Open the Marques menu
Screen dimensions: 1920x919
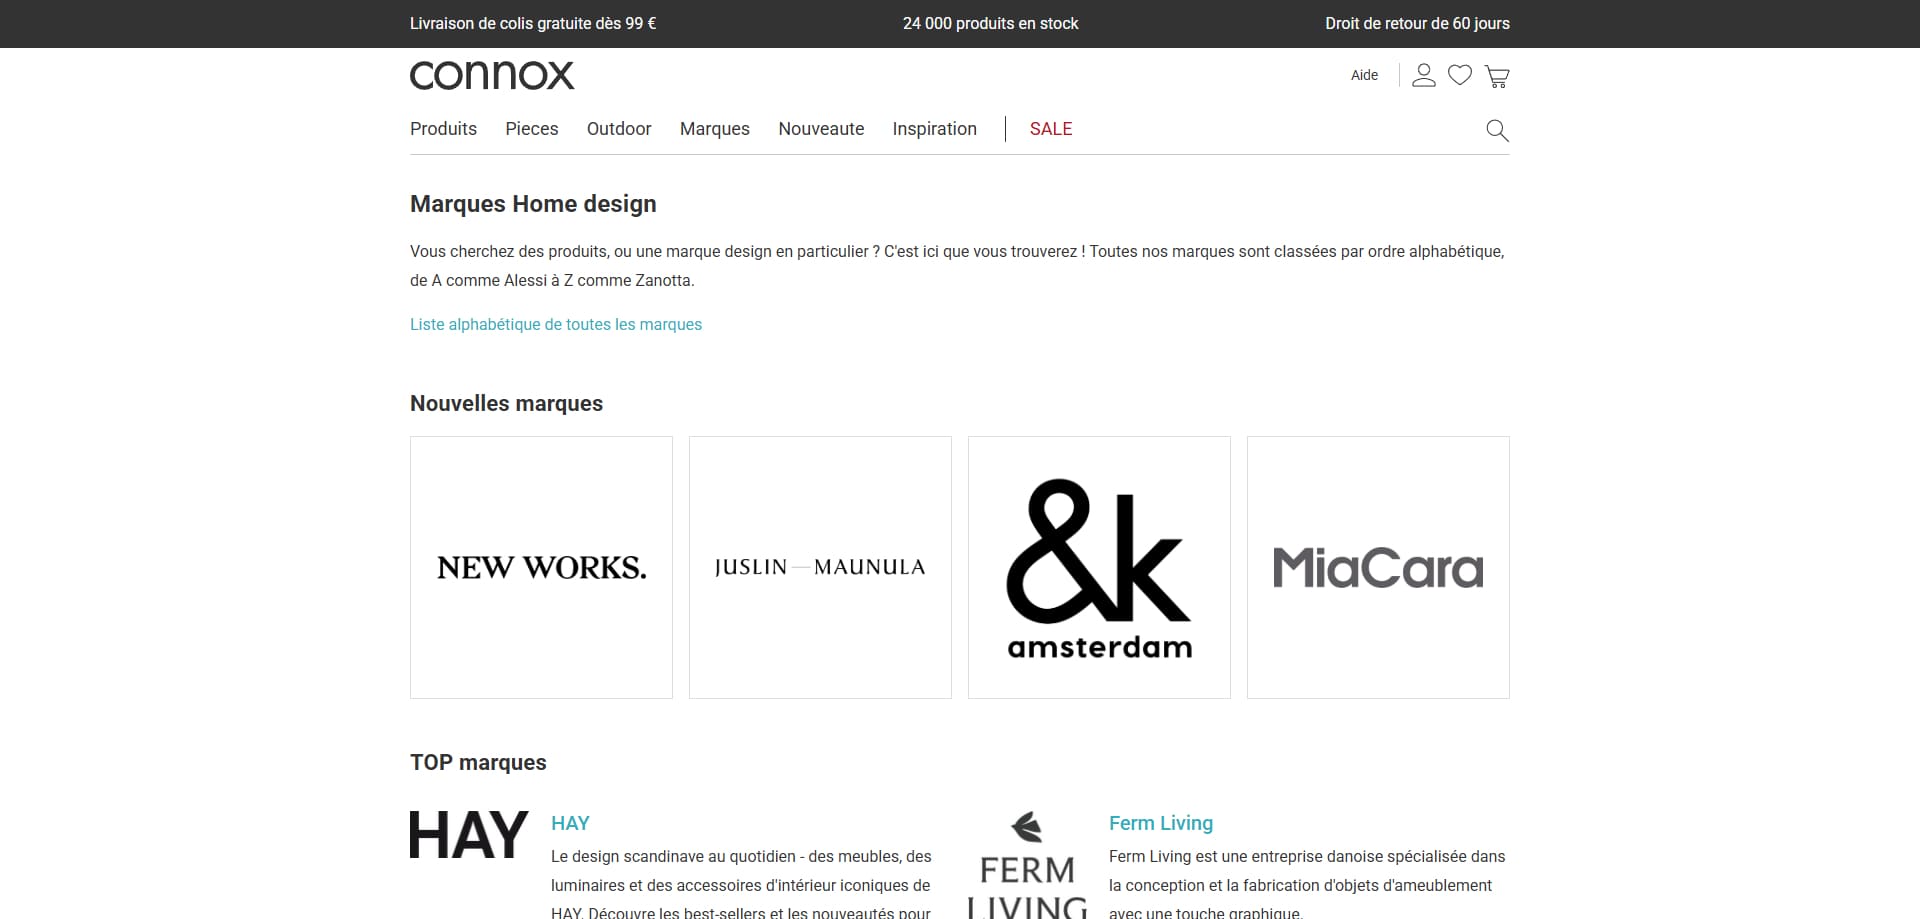pos(715,129)
